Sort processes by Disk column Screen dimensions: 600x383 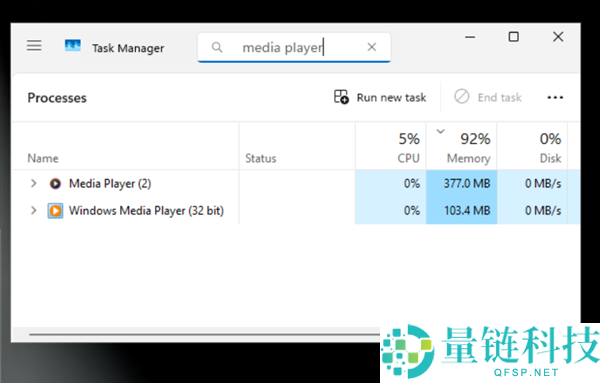point(532,146)
